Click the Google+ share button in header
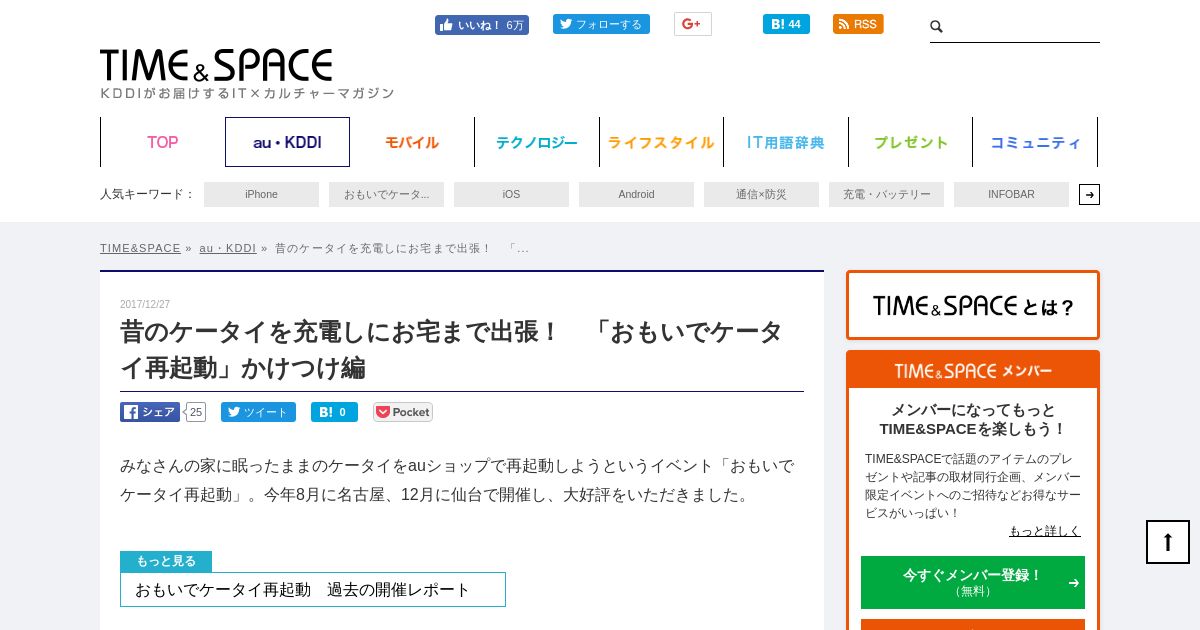The height and width of the screenshot is (630, 1200). pos(692,24)
